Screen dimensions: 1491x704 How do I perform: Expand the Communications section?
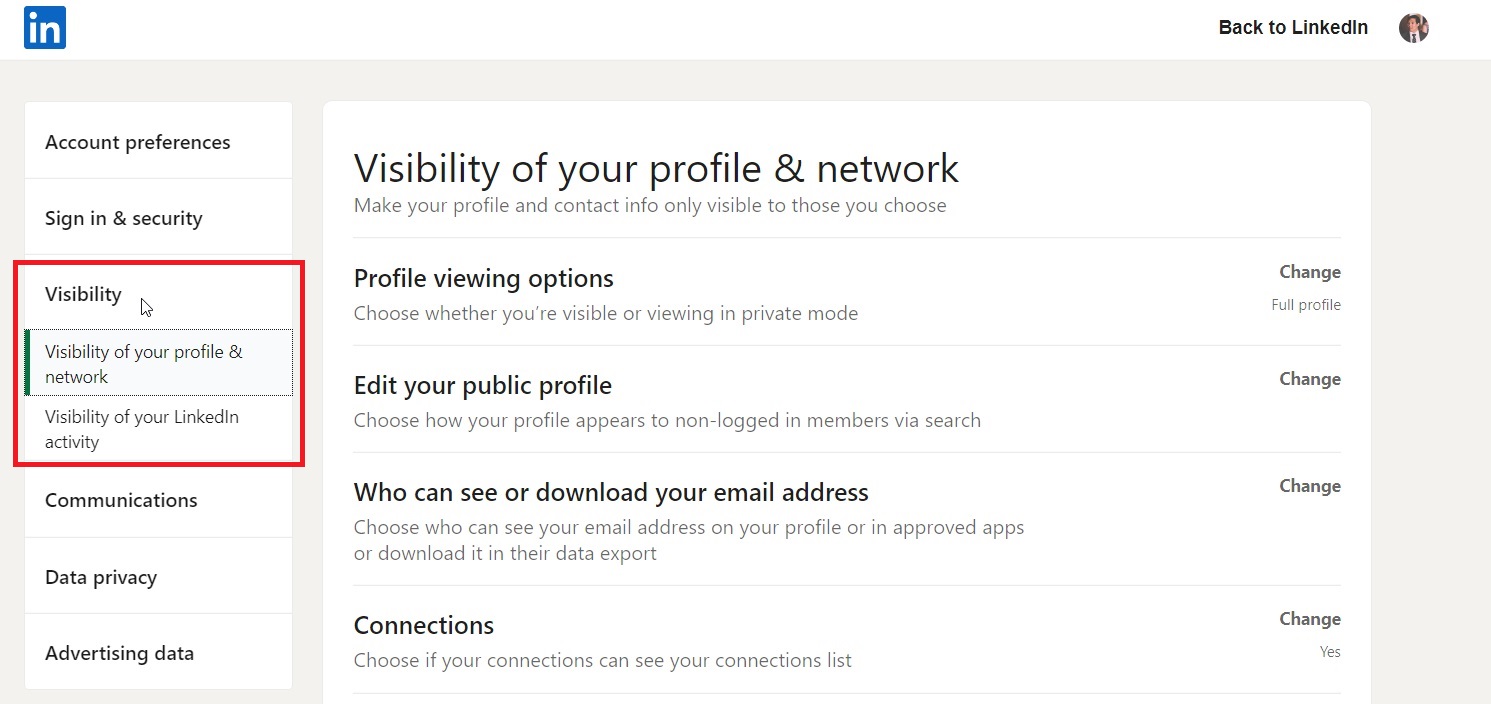tap(121, 500)
